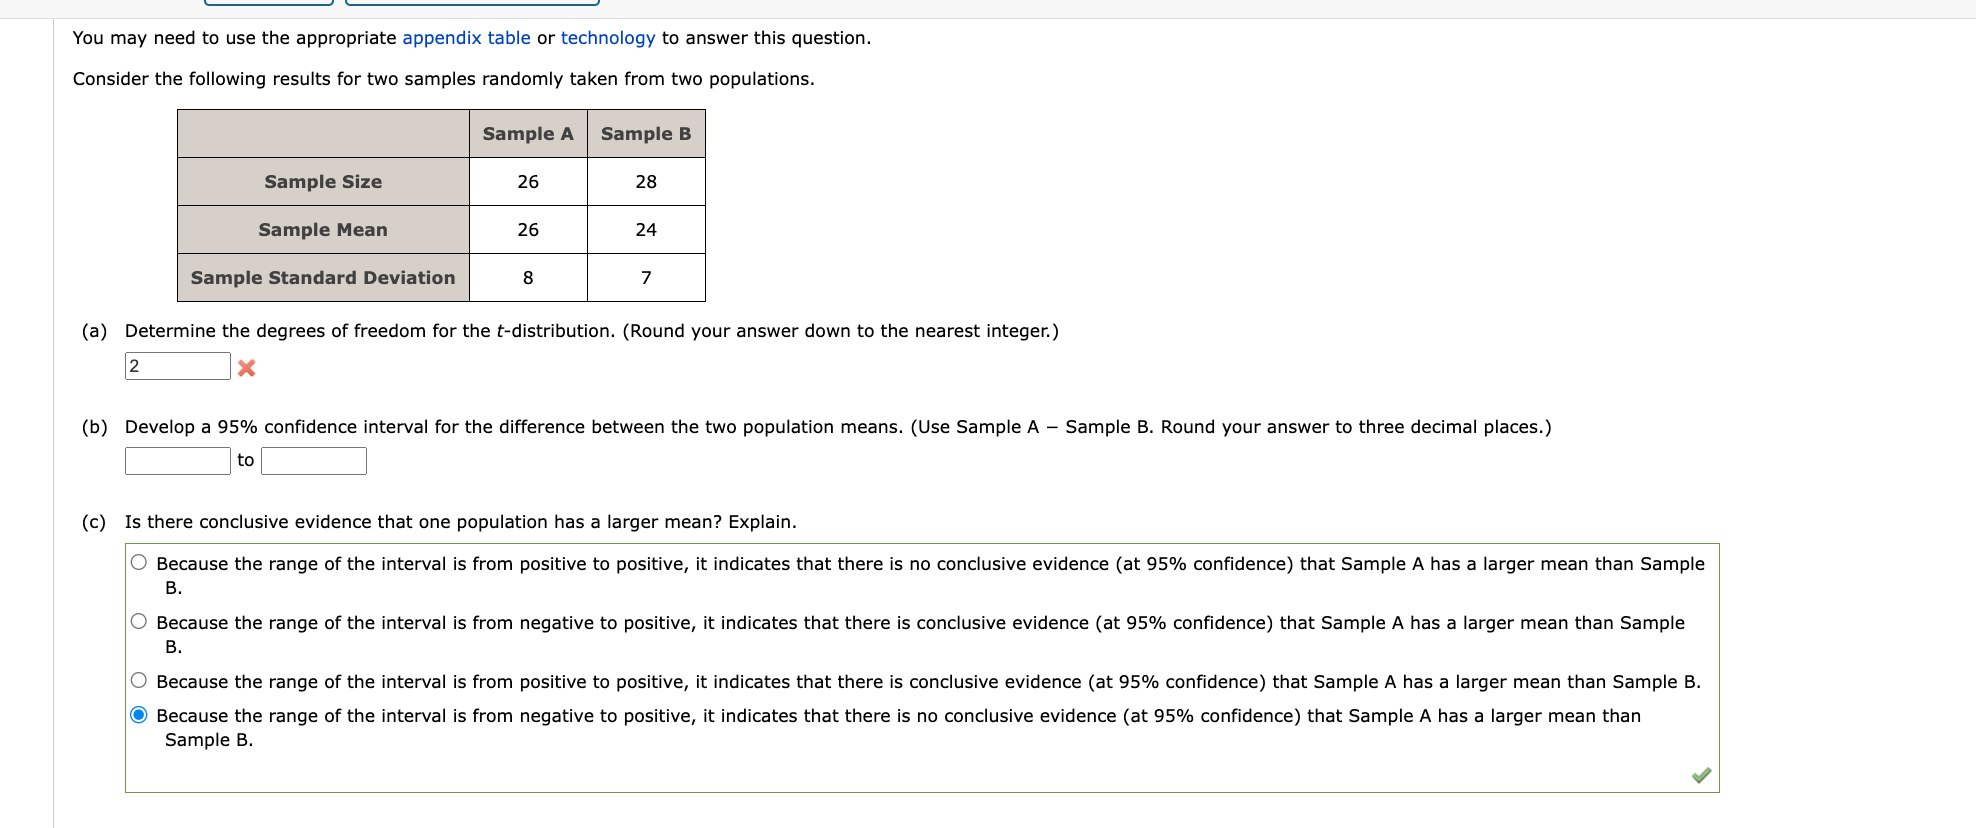Click the Sample Size row label

pos(322,181)
